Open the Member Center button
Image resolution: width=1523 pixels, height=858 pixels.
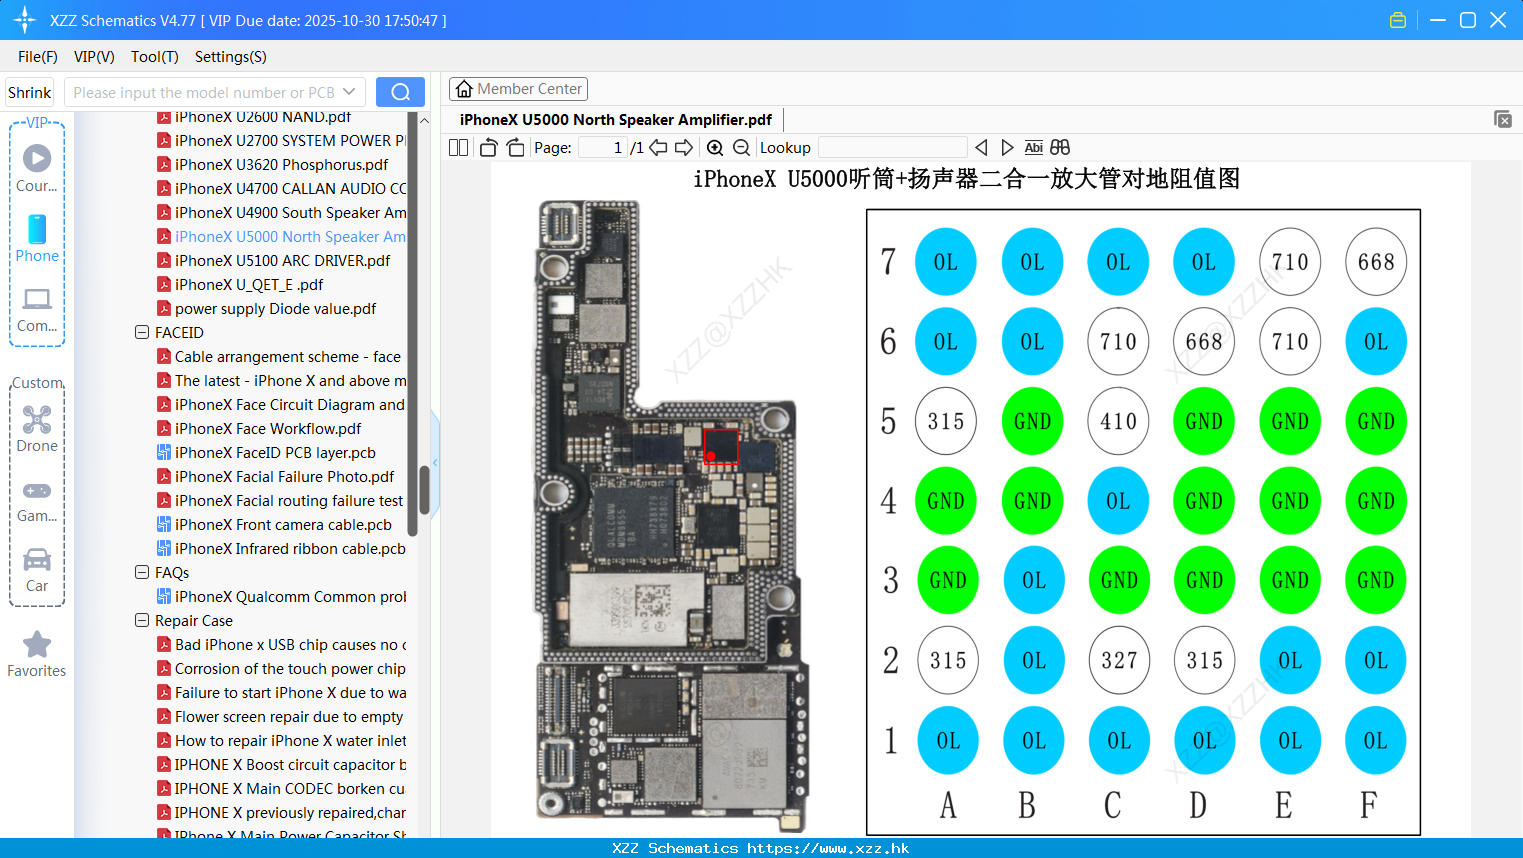coord(518,89)
